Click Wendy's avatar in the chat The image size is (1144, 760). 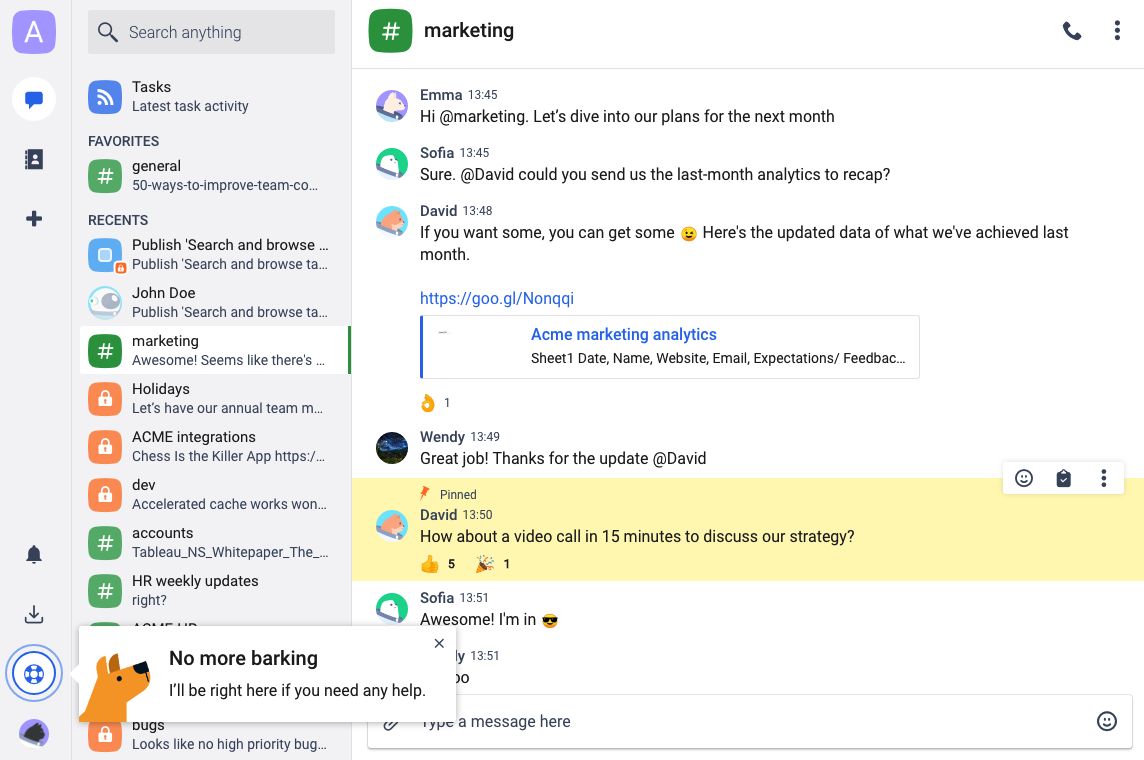tap(392, 448)
